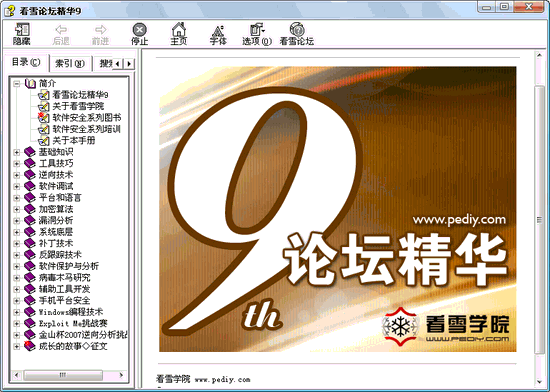Click the 看雪论坛 toolbar icon
The image size is (550, 392).
[297, 29]
